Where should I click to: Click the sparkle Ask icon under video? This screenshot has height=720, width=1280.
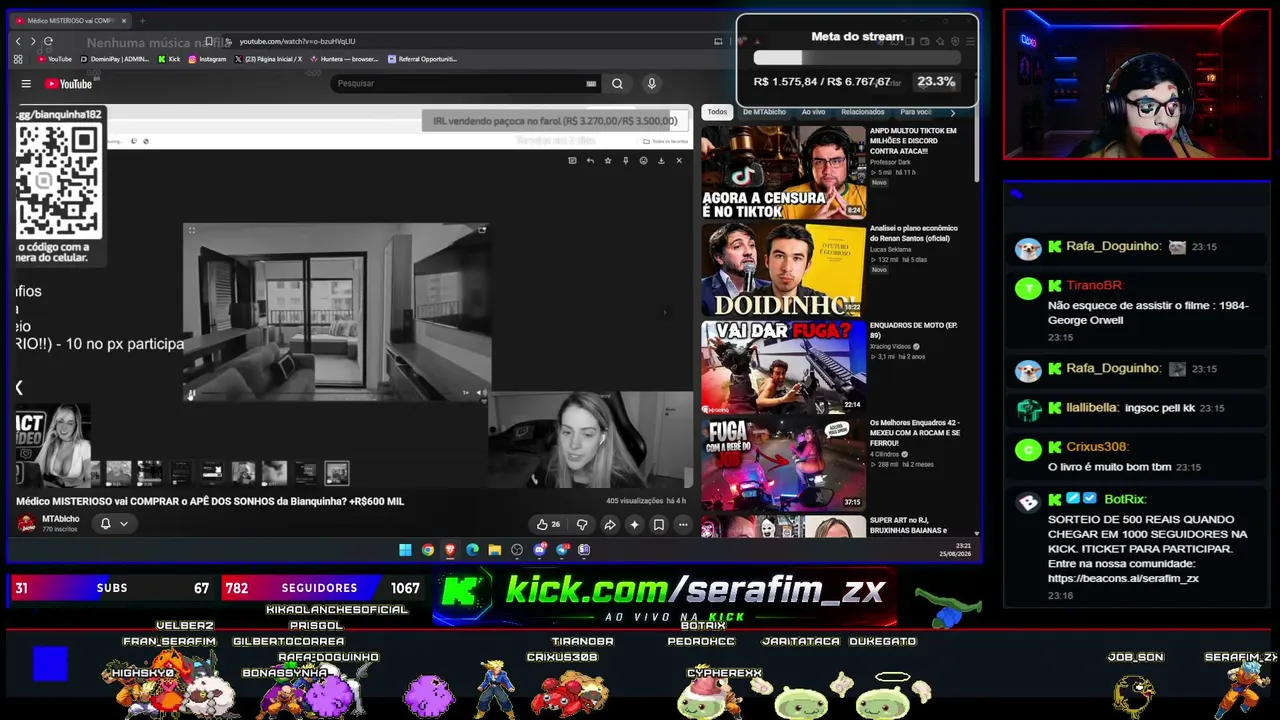click(634, 524)
